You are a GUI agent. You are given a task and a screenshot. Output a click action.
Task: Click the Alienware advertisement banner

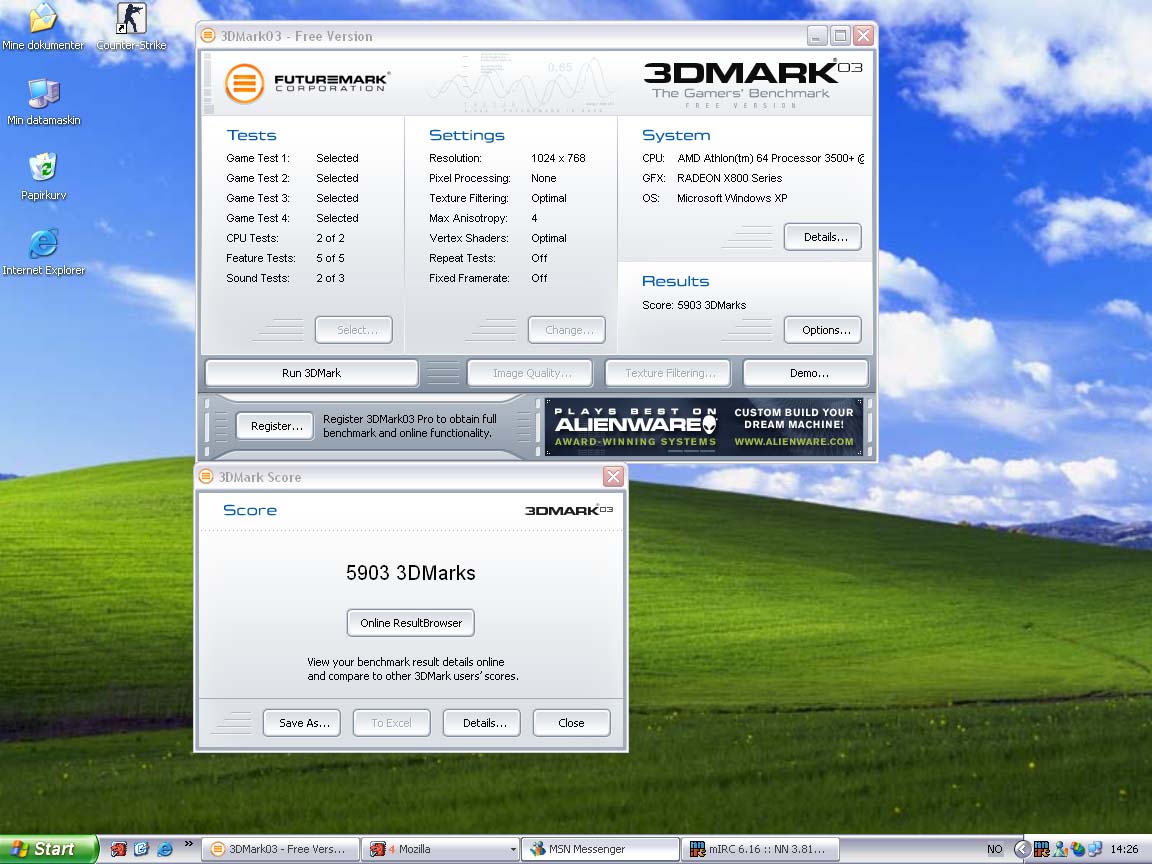coord(705,427)
